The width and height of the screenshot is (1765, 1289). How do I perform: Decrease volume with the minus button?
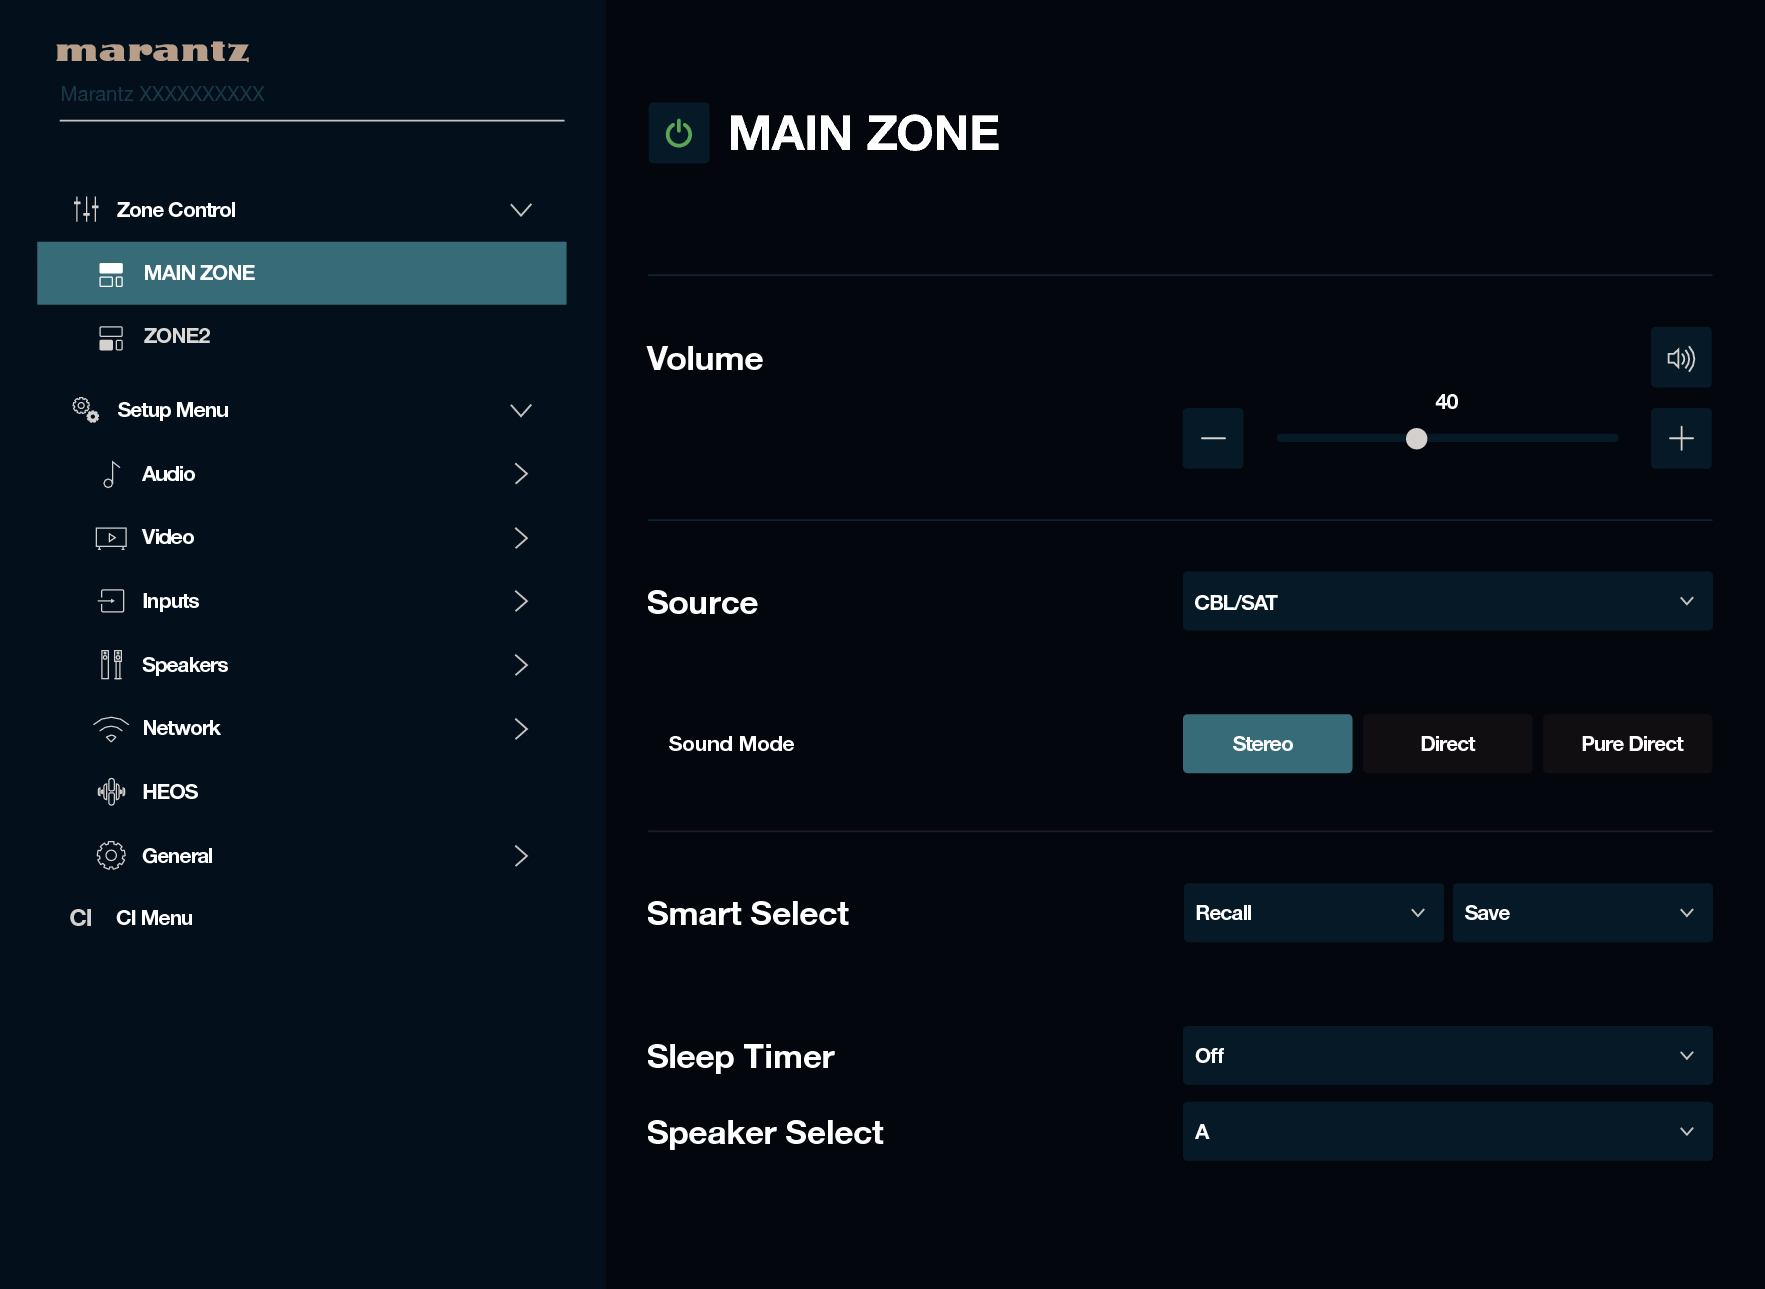coord(1212,438)
